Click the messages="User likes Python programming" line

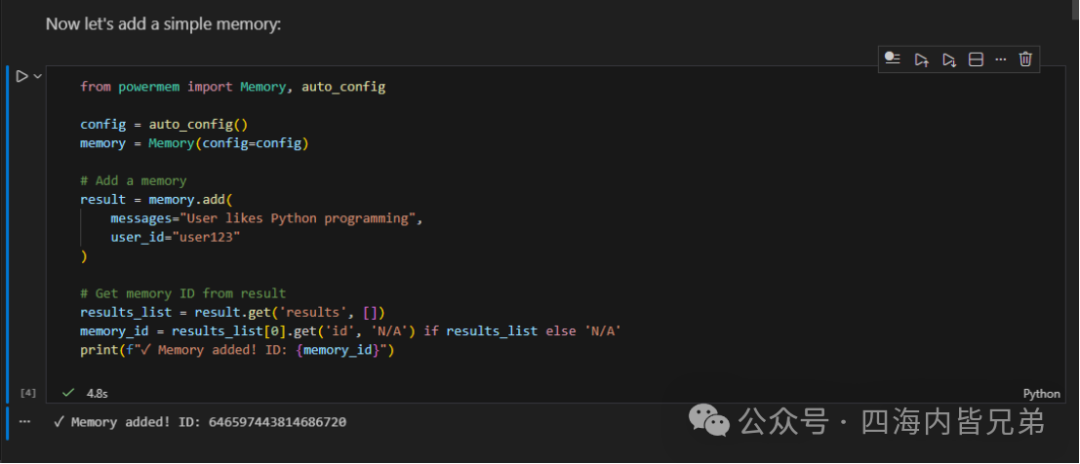[266, 218]
